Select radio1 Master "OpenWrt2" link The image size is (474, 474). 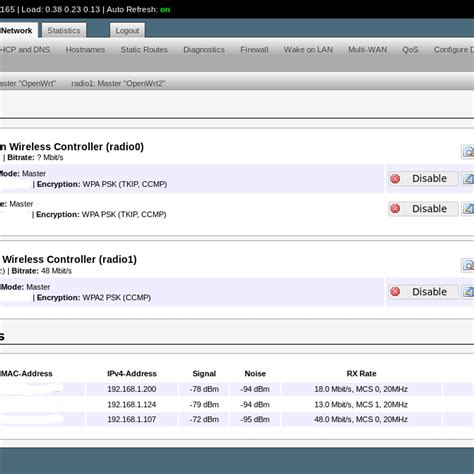coord(118,83)
